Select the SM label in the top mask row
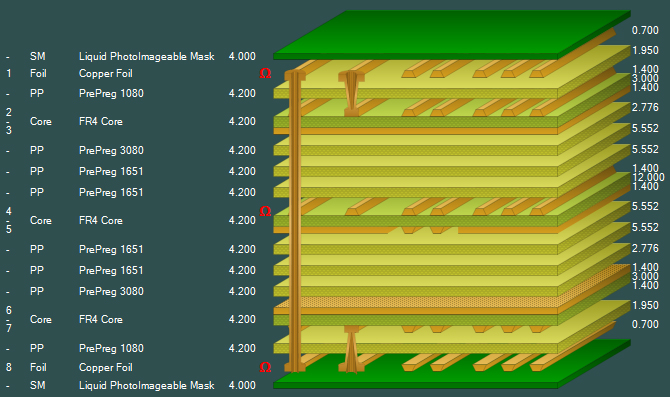The height and width of the screenshot is (397, 670). click(38, 56)
